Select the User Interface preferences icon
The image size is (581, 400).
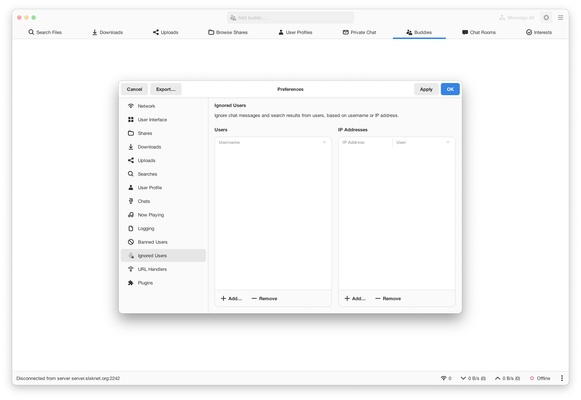click(131, 120)
